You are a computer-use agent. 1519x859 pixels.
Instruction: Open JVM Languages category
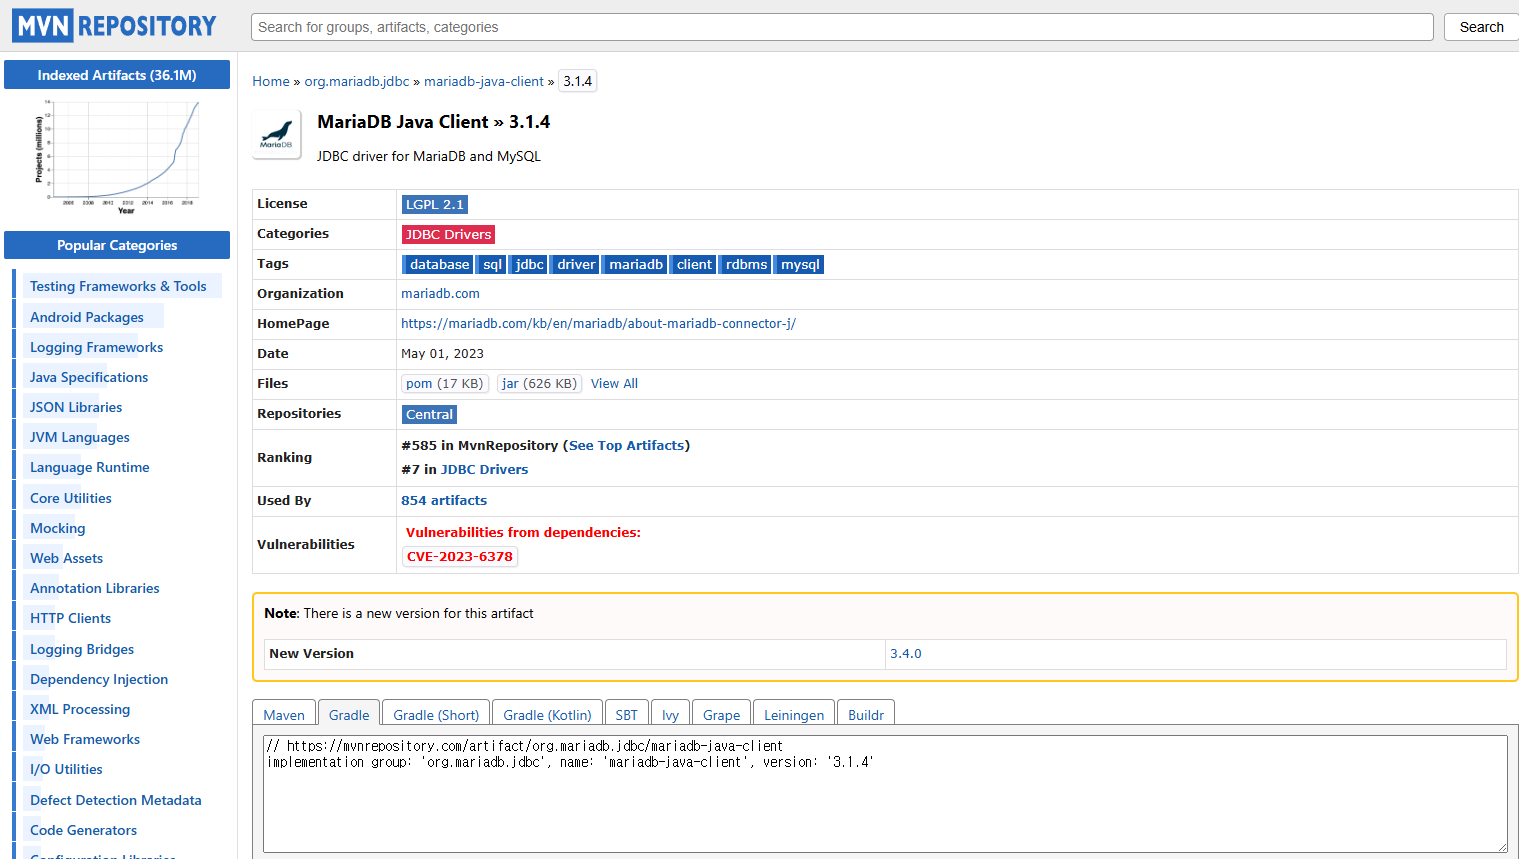click(x=80, y=437)
